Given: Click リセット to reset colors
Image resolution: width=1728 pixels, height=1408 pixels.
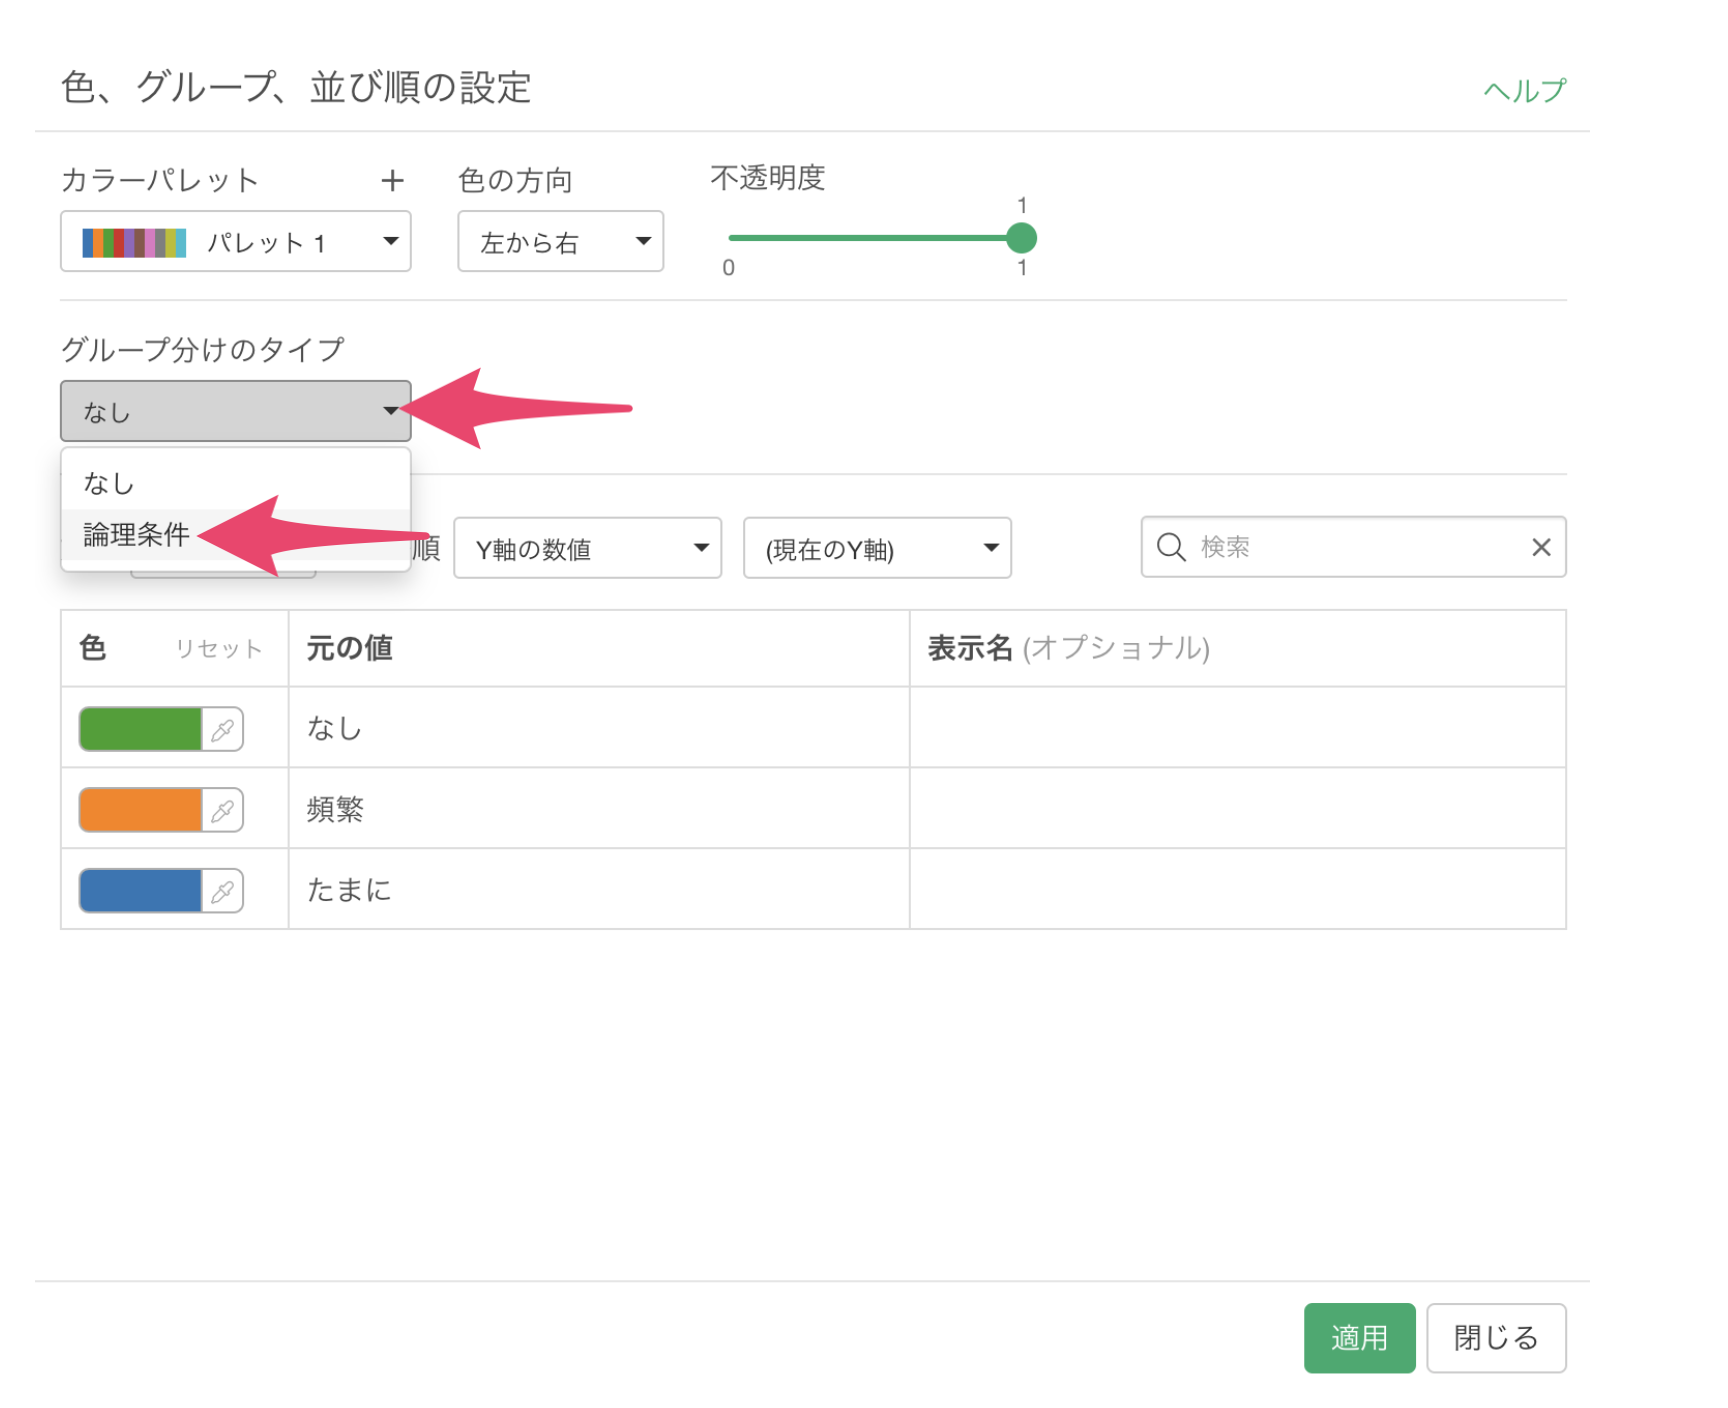Looking at the screenshot, I should [218, 649].
